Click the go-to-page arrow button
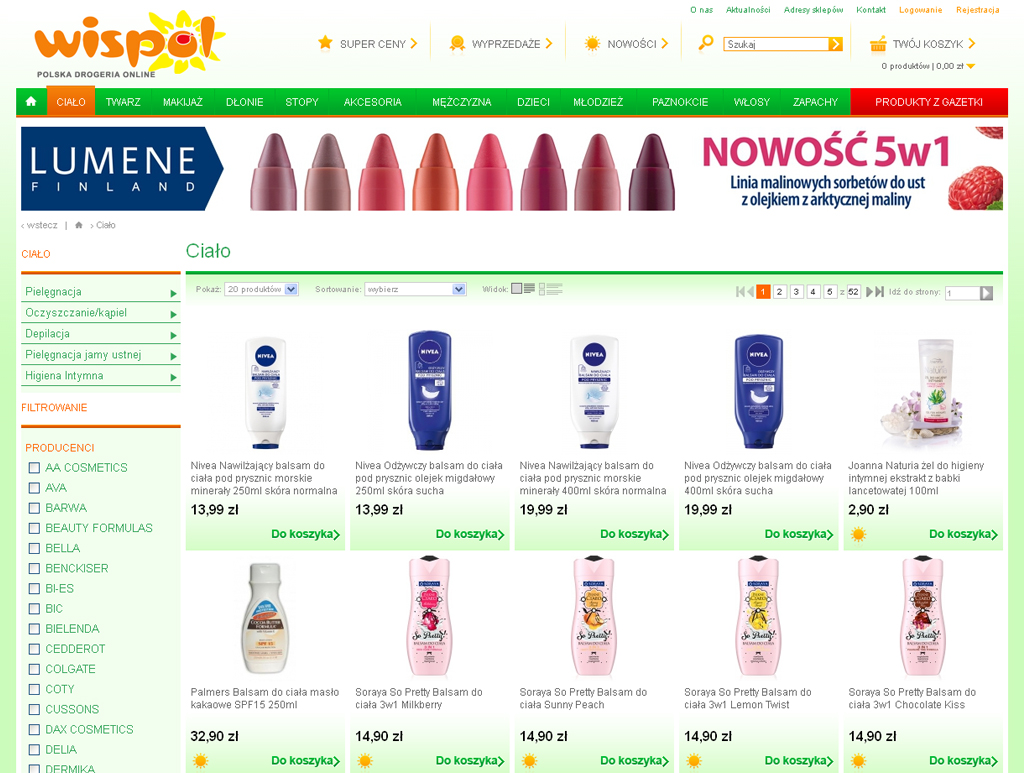The width and height of the screenshot is (1024, 773). tap(986, 293)
